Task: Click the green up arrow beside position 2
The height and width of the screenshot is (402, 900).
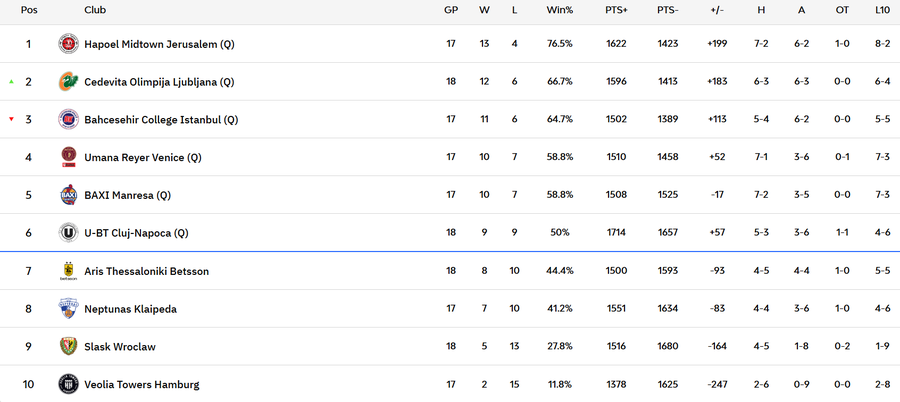Action: point(11,82)
